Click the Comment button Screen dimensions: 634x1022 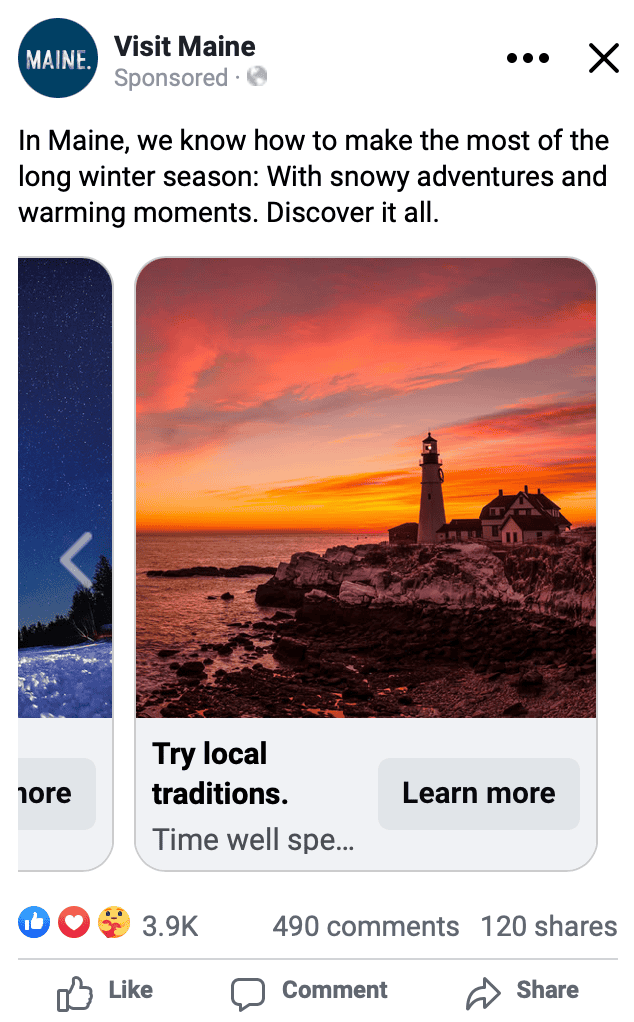310,991
